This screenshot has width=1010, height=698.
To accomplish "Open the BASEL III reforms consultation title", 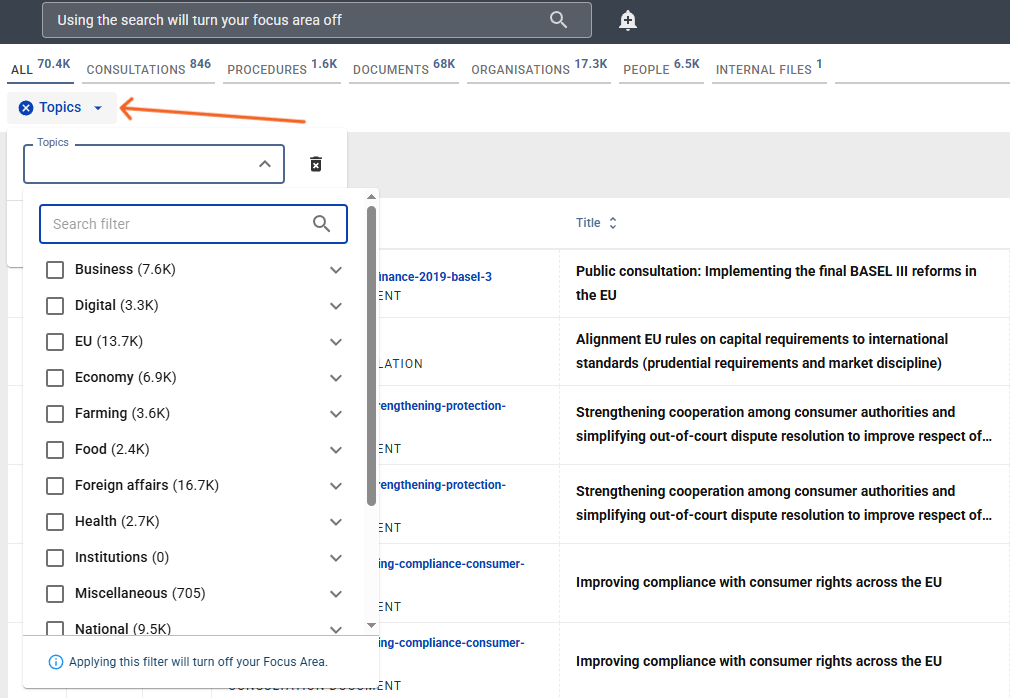I will pyautogui.click(x=775, y=283).
